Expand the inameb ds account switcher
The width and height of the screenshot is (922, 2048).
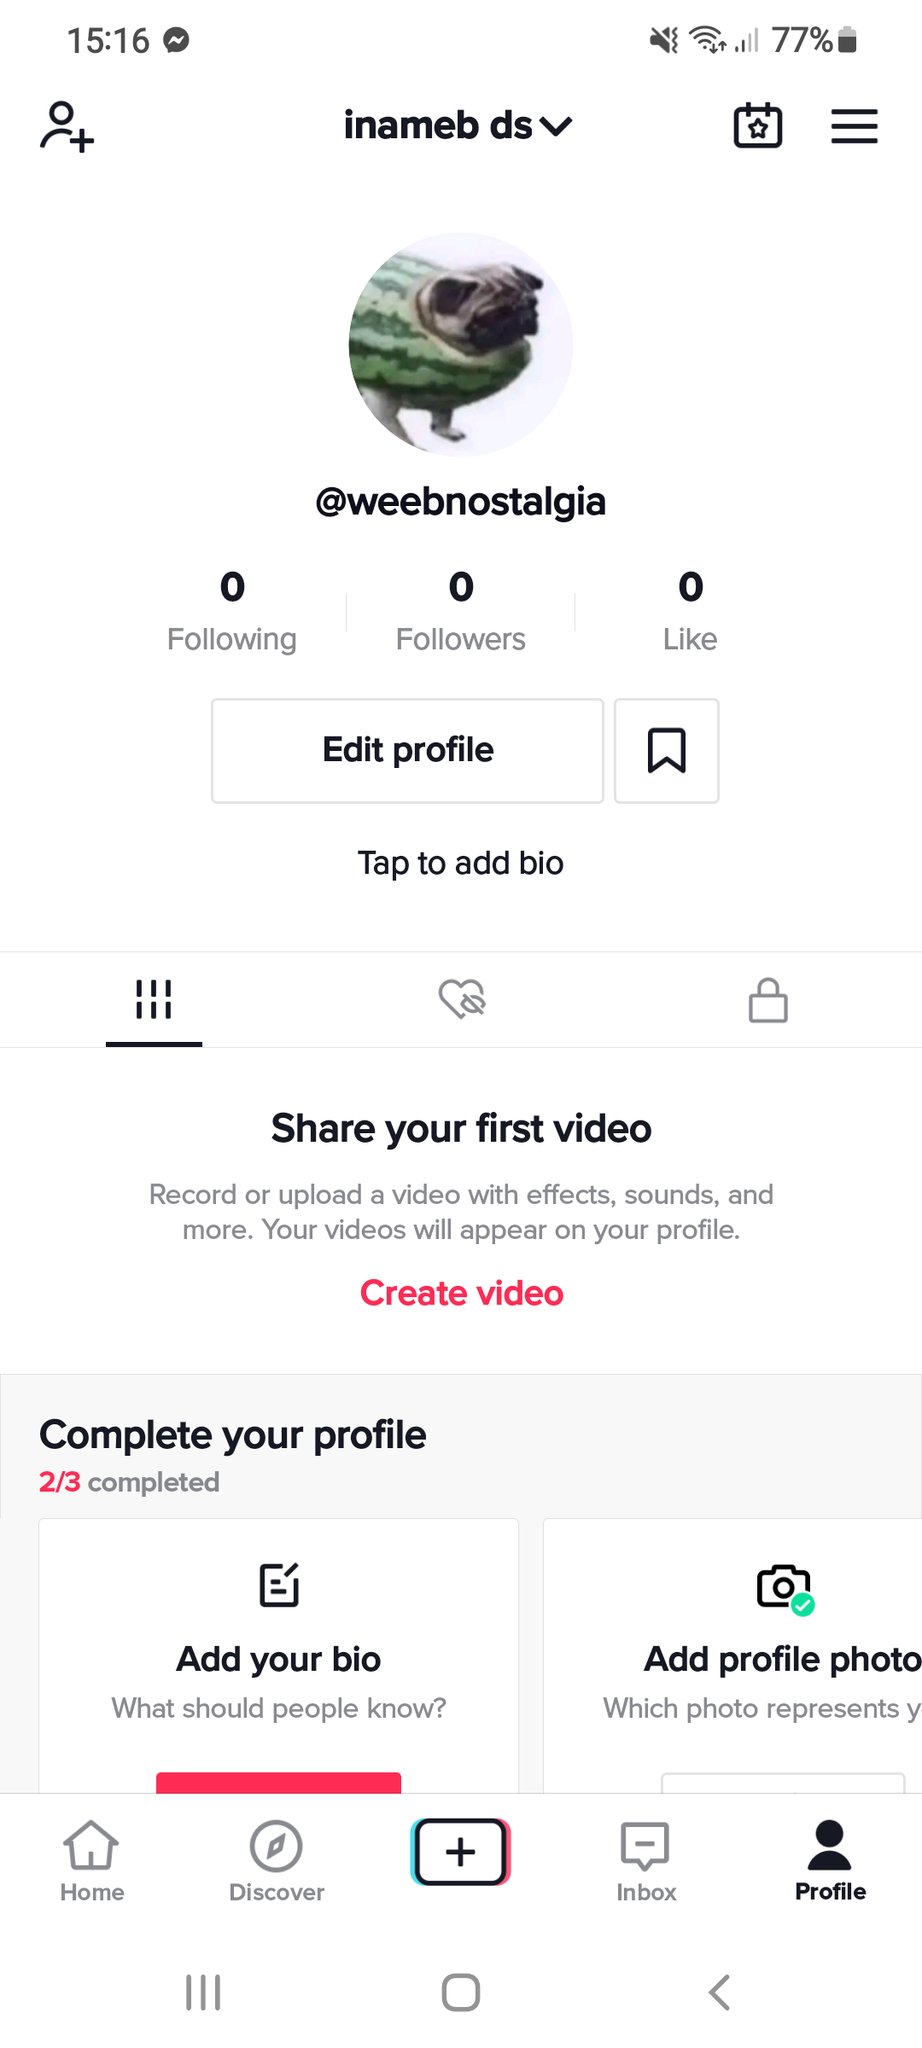point(458,126)
